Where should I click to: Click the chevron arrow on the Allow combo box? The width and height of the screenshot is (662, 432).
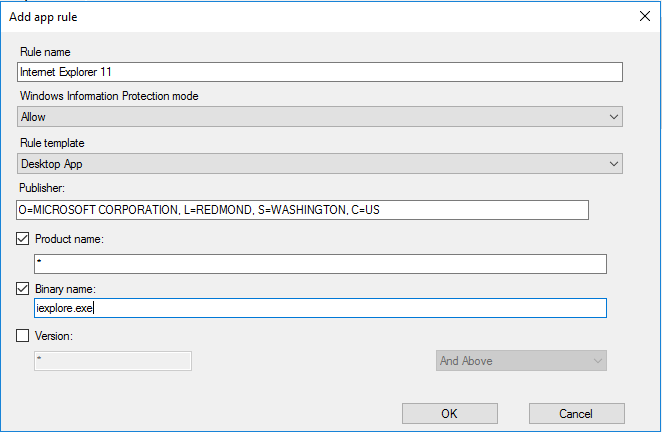click(614, 117)
